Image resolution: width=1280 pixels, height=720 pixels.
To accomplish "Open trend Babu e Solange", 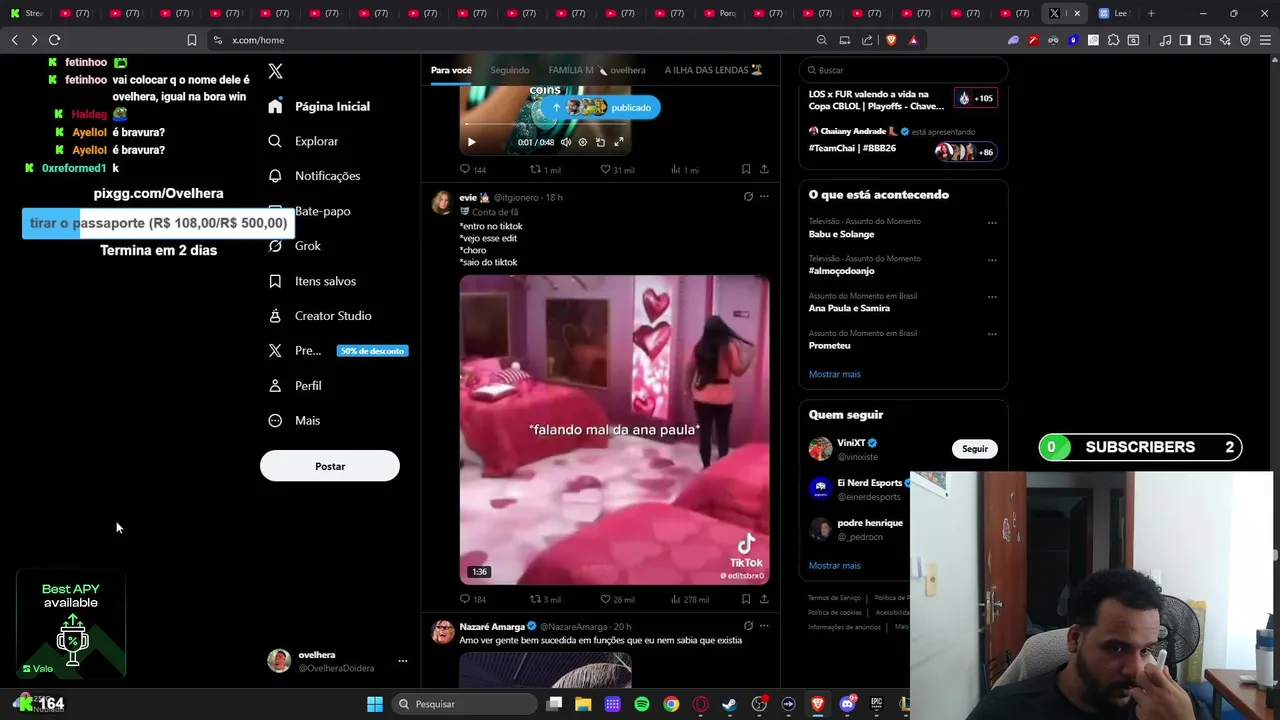I will [841, 234].
